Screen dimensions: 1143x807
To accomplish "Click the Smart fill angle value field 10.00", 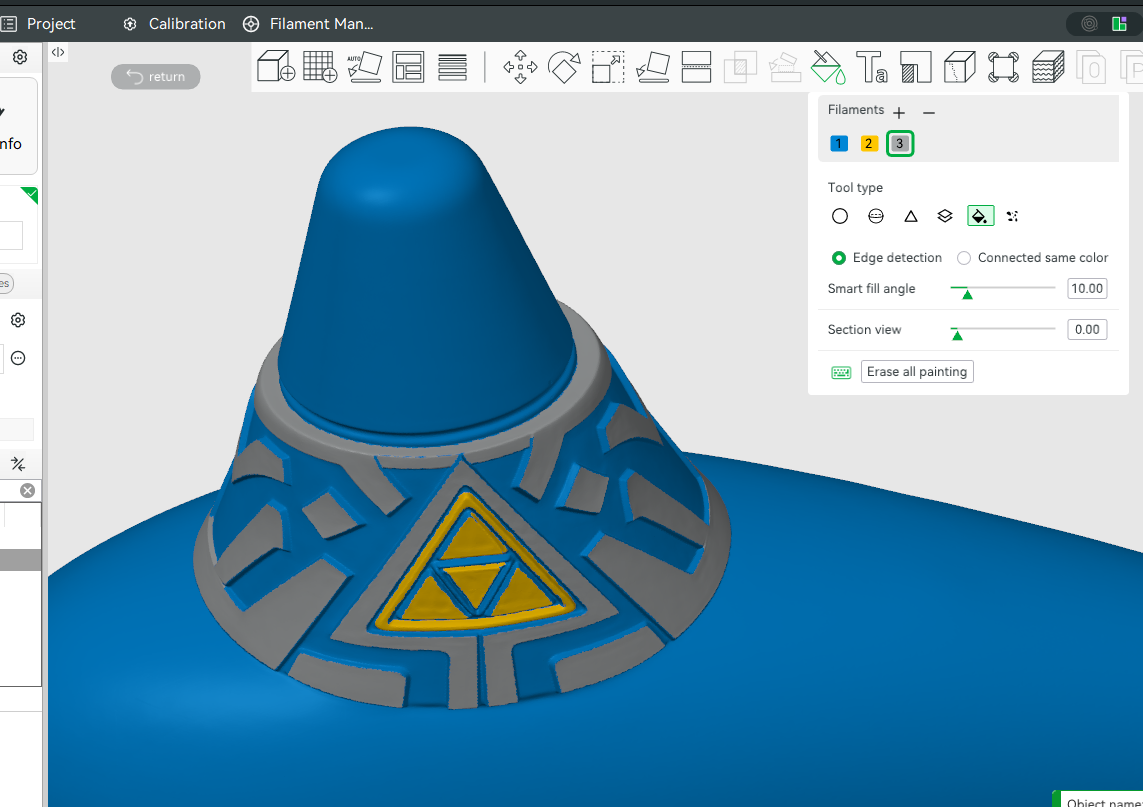I will pos(1087,289).
